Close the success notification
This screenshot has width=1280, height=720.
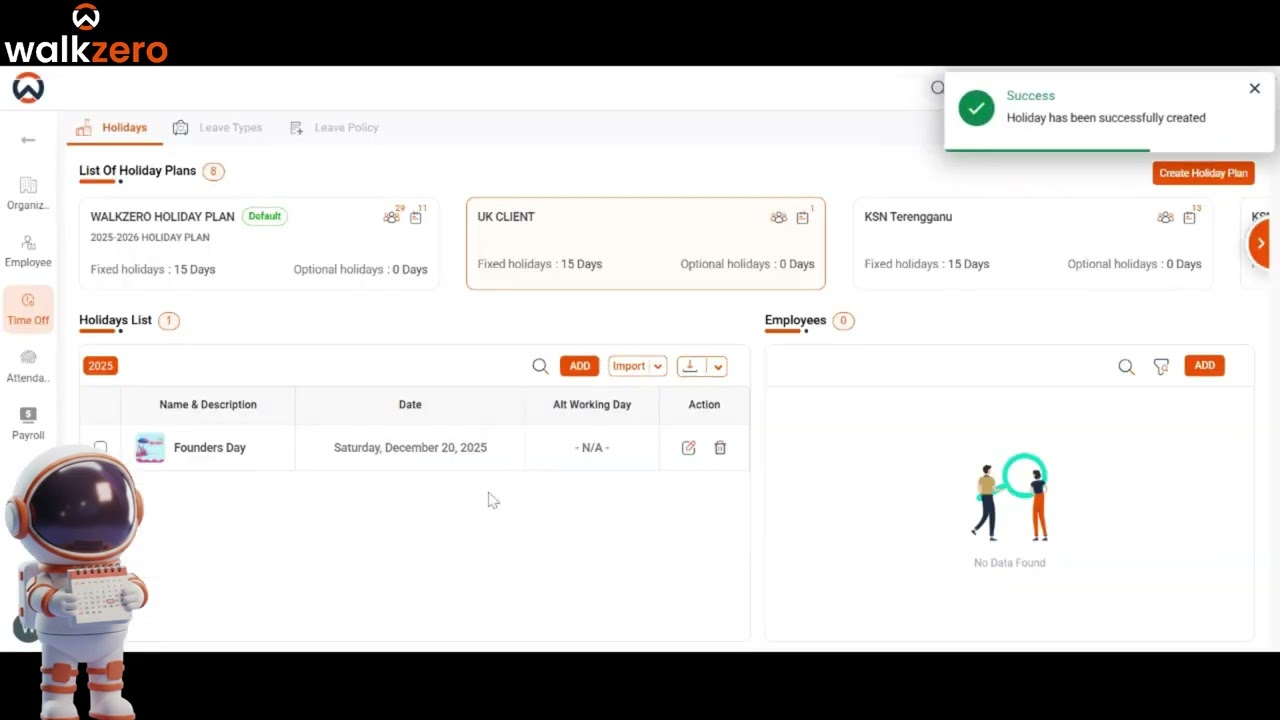[1254, 88]
